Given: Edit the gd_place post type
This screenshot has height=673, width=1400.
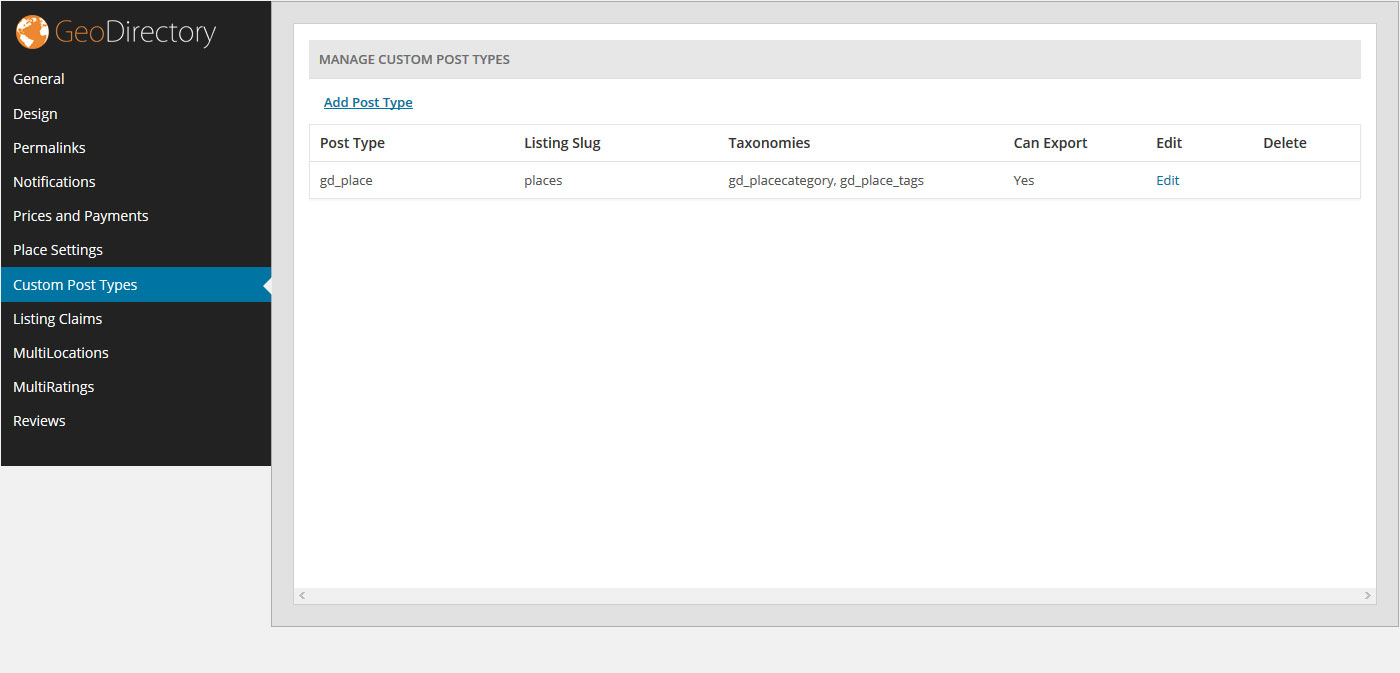Looking at the screenshot, I should (1167, 181).
